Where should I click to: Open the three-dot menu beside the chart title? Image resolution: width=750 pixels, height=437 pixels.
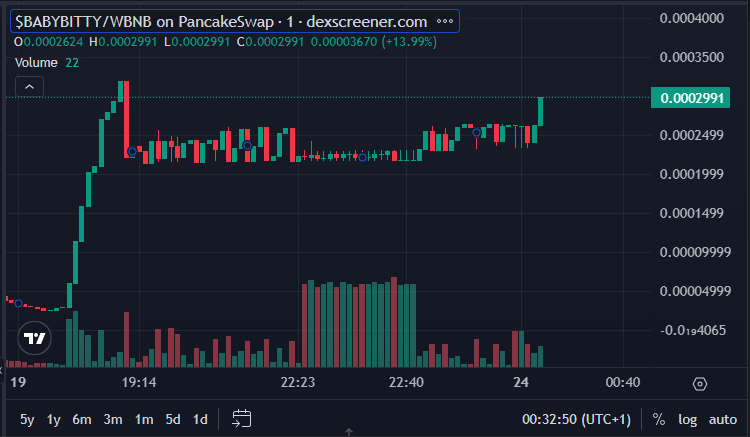tap(445, 22)
